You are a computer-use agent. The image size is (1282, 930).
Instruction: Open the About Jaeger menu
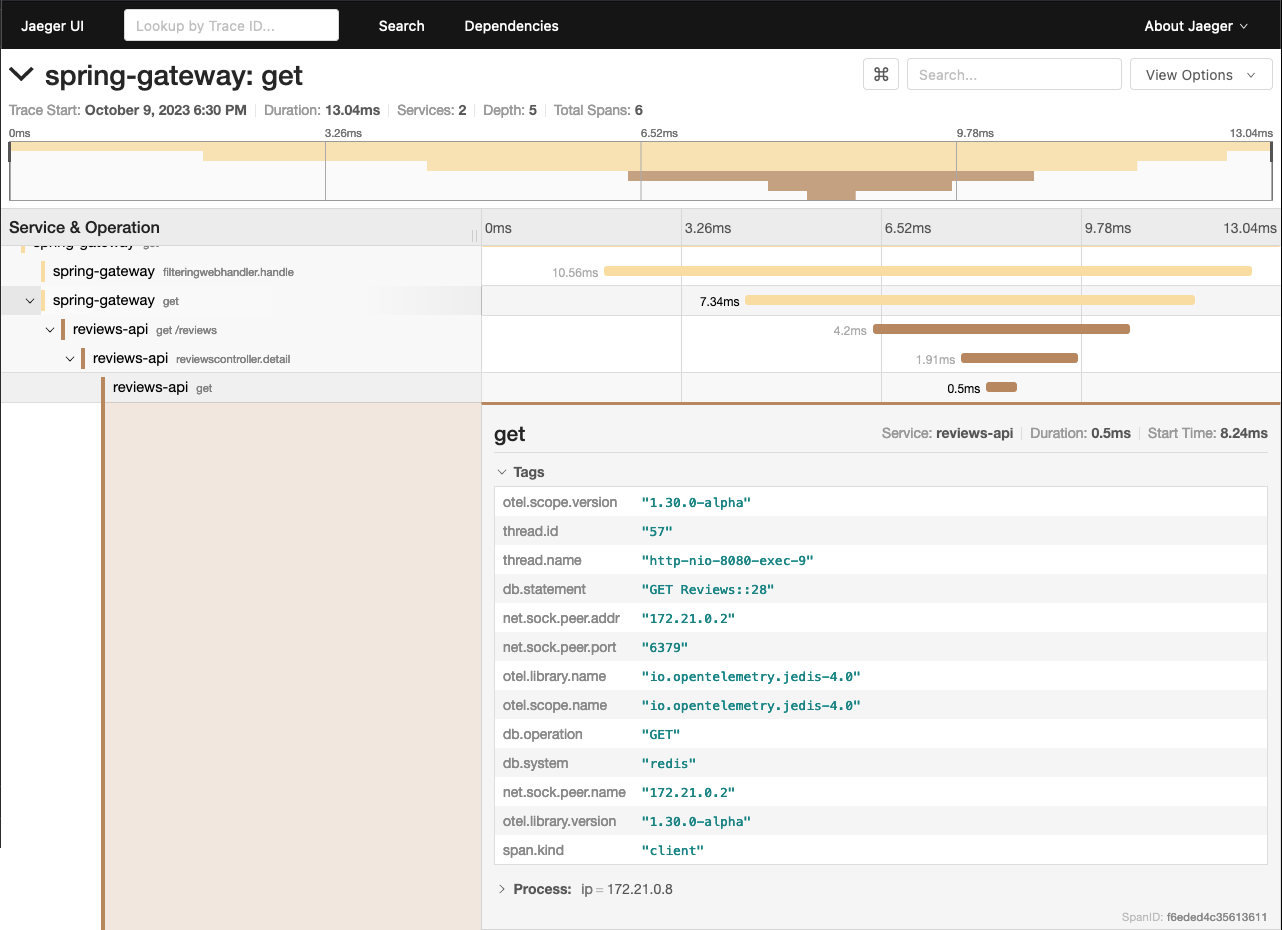[x=1196, y=26]
